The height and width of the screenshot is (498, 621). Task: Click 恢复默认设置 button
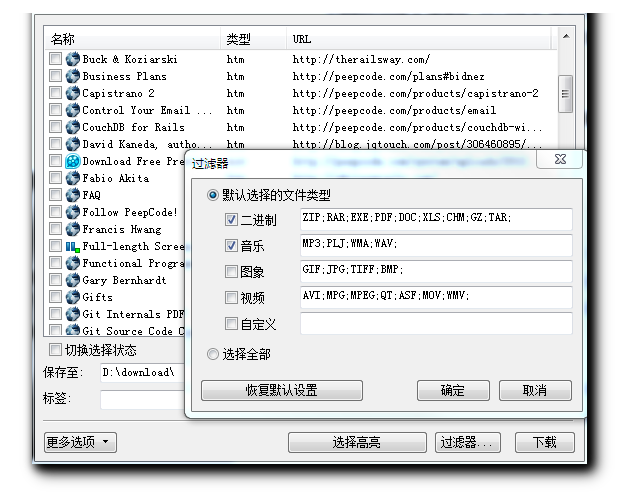[x=282, y=391]
